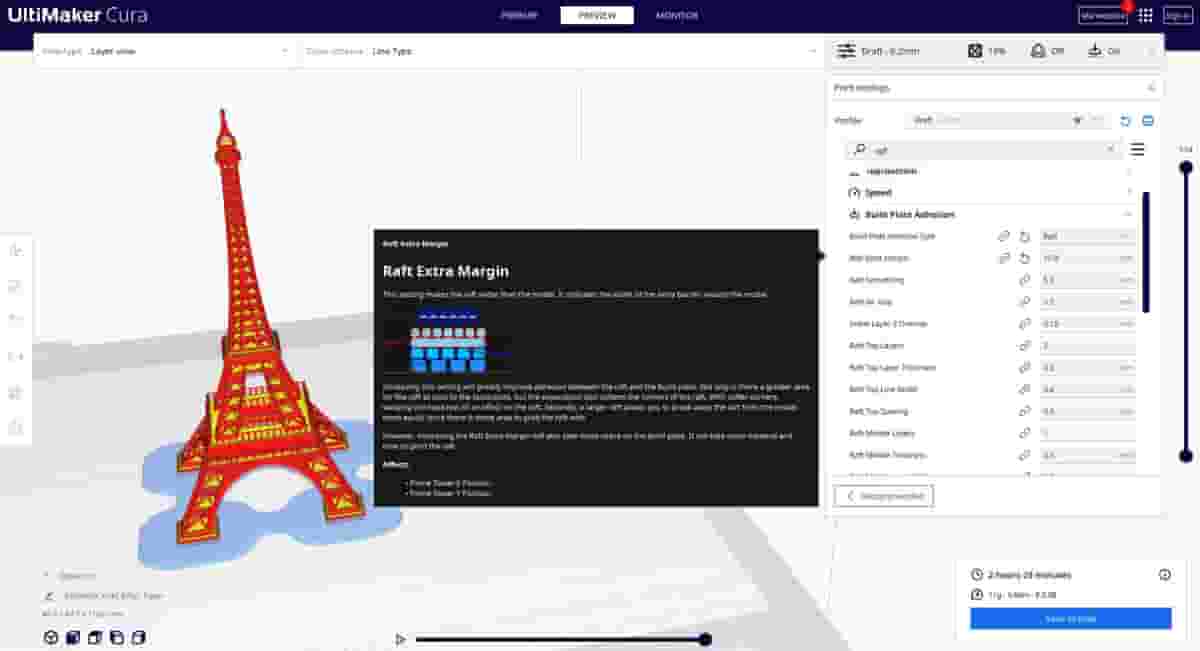Select the Rotate tool in left toolbar
This screenshot has width=1200, height=651.
(x=17, y=320)
